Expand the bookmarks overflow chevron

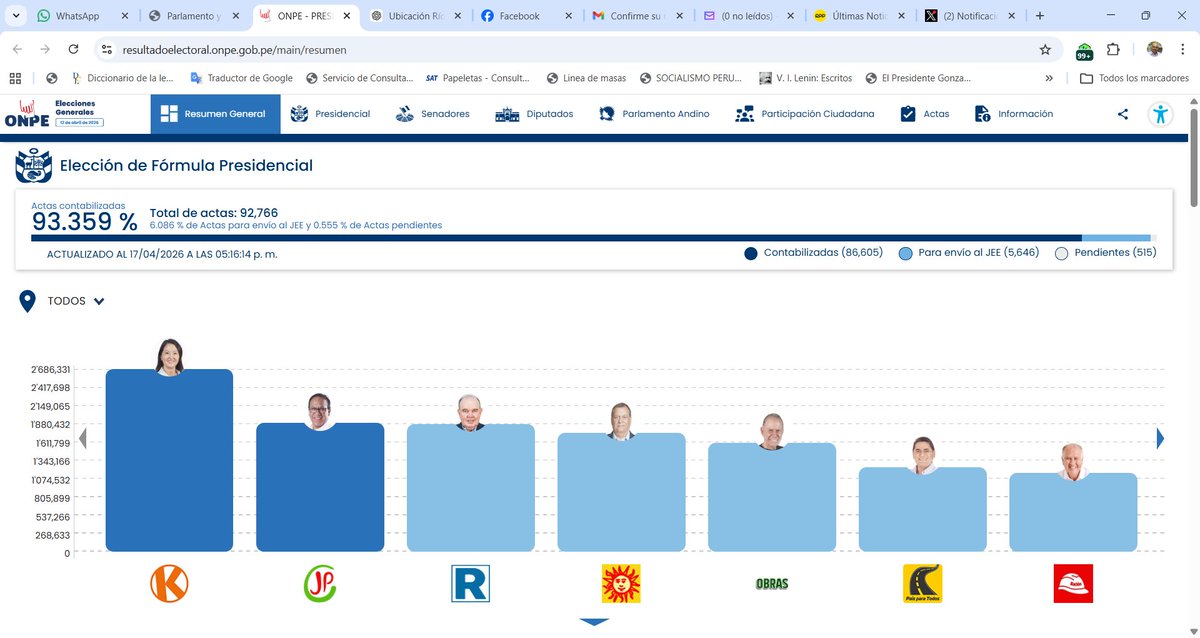pyautogui.click(x=1048, y=78)
